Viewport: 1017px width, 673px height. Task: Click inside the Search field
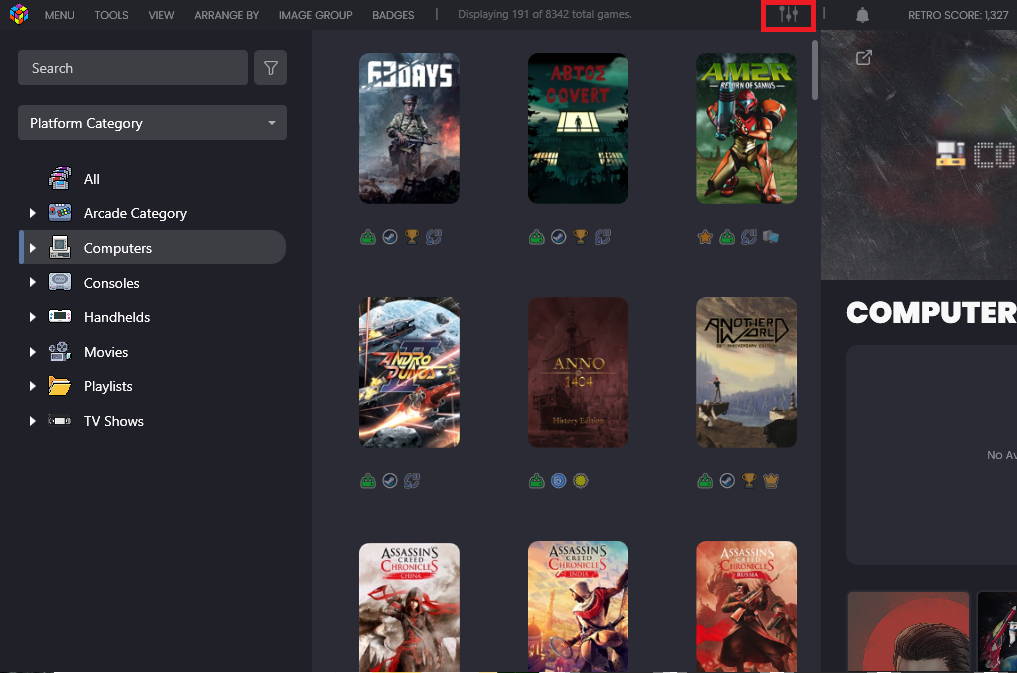[133, 67]
